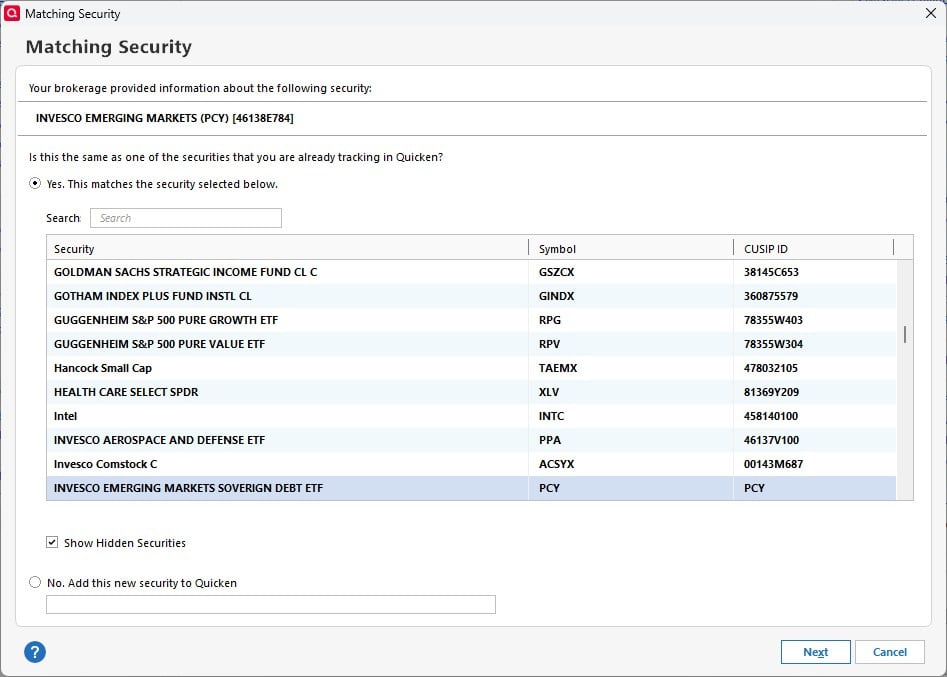Click the blue help question mark icon
The height and width of the screenshot is (677, 947).
click(x=35, y=652)
